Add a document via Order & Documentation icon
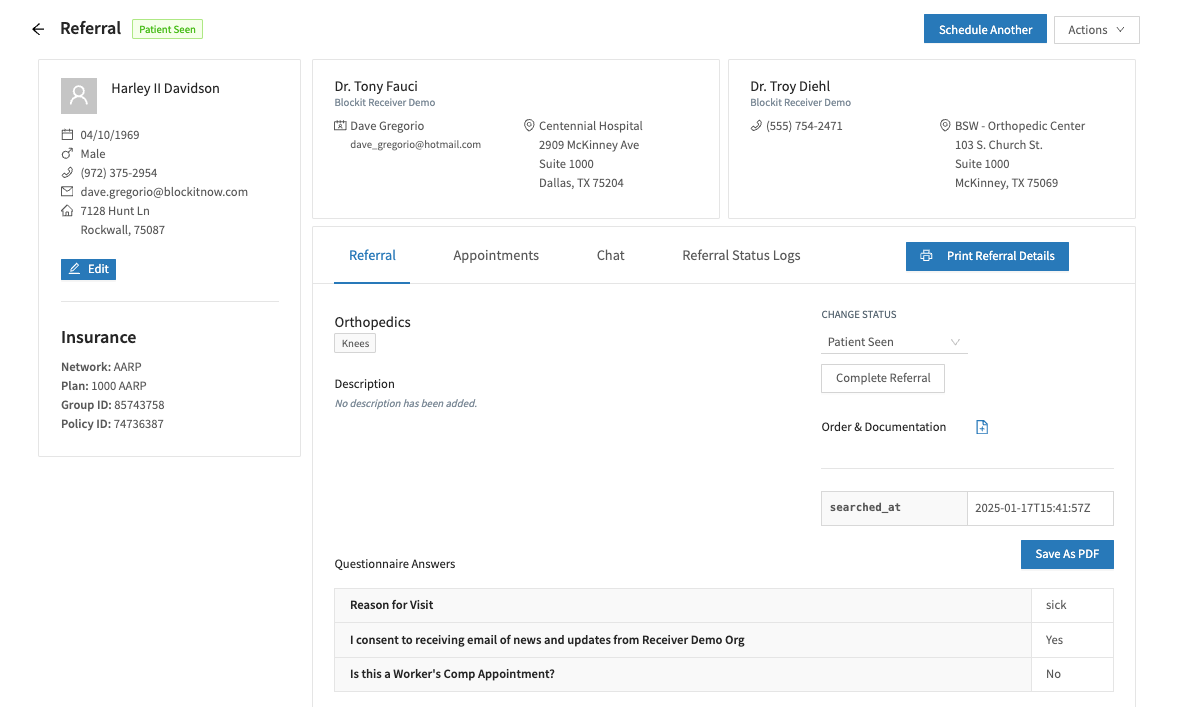Viewport: 1187px width, 707px height. [x=982, y=427]
